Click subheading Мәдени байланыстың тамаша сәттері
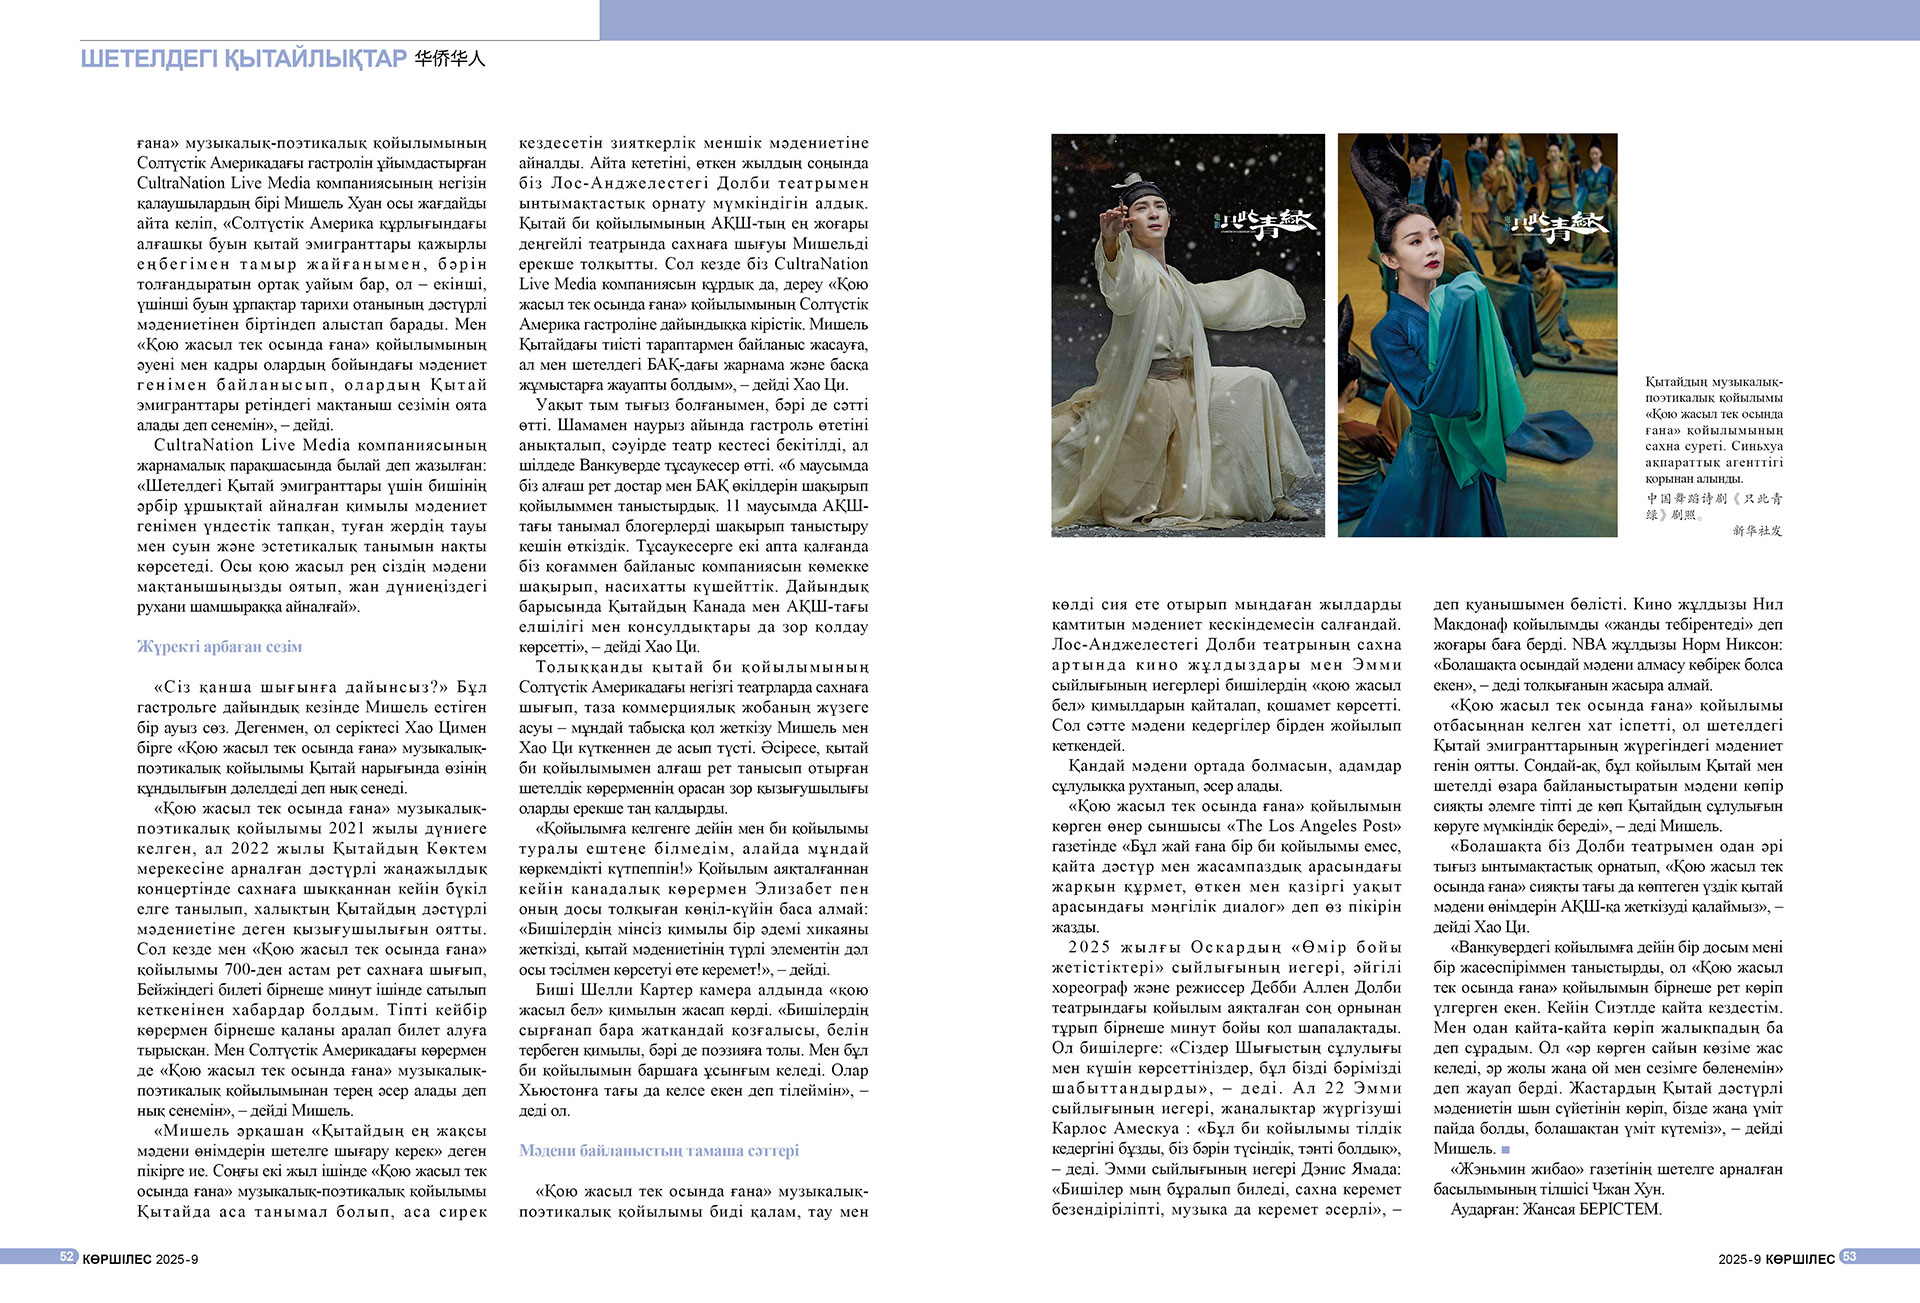This screenshot has height=1303, width=1920. coord(658,1151)
